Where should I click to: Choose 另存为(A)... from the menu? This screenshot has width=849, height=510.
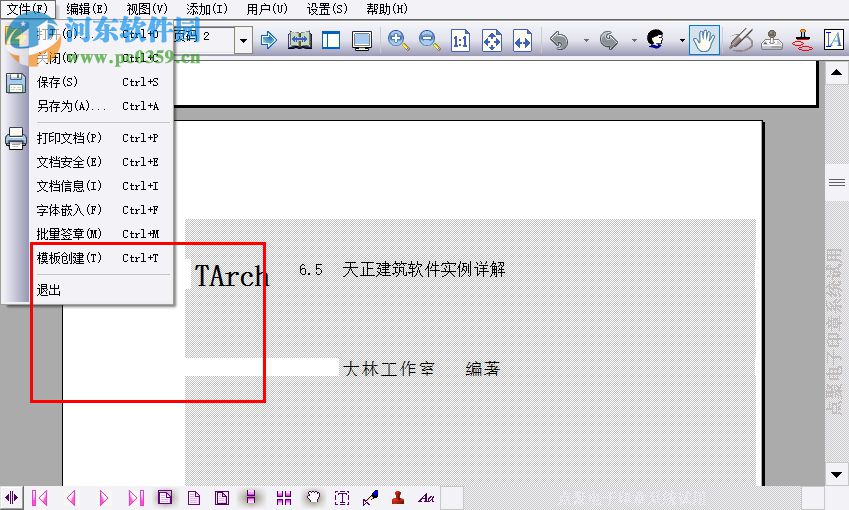(x=101, y=106)
